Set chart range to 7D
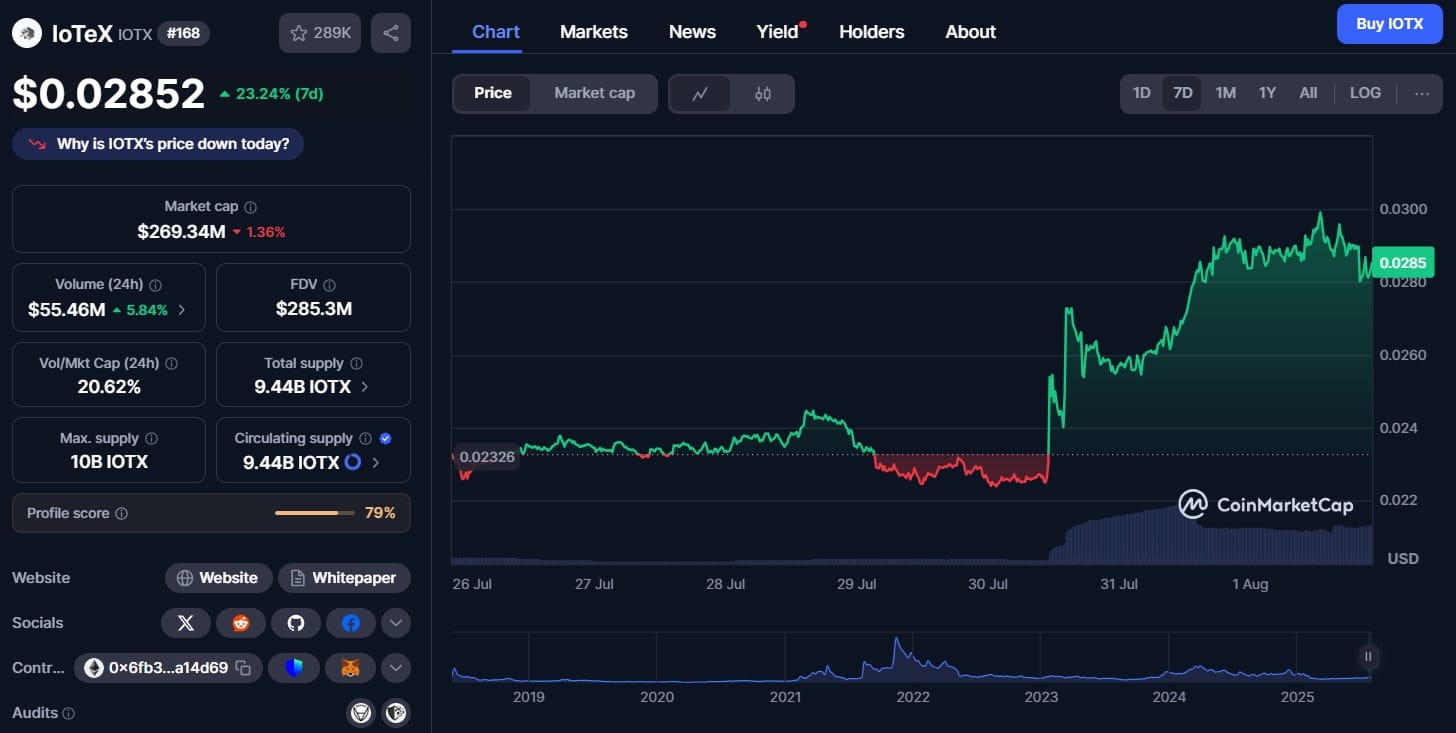This screenshot has width=1456, height=733. click(x=1182, y=93)
